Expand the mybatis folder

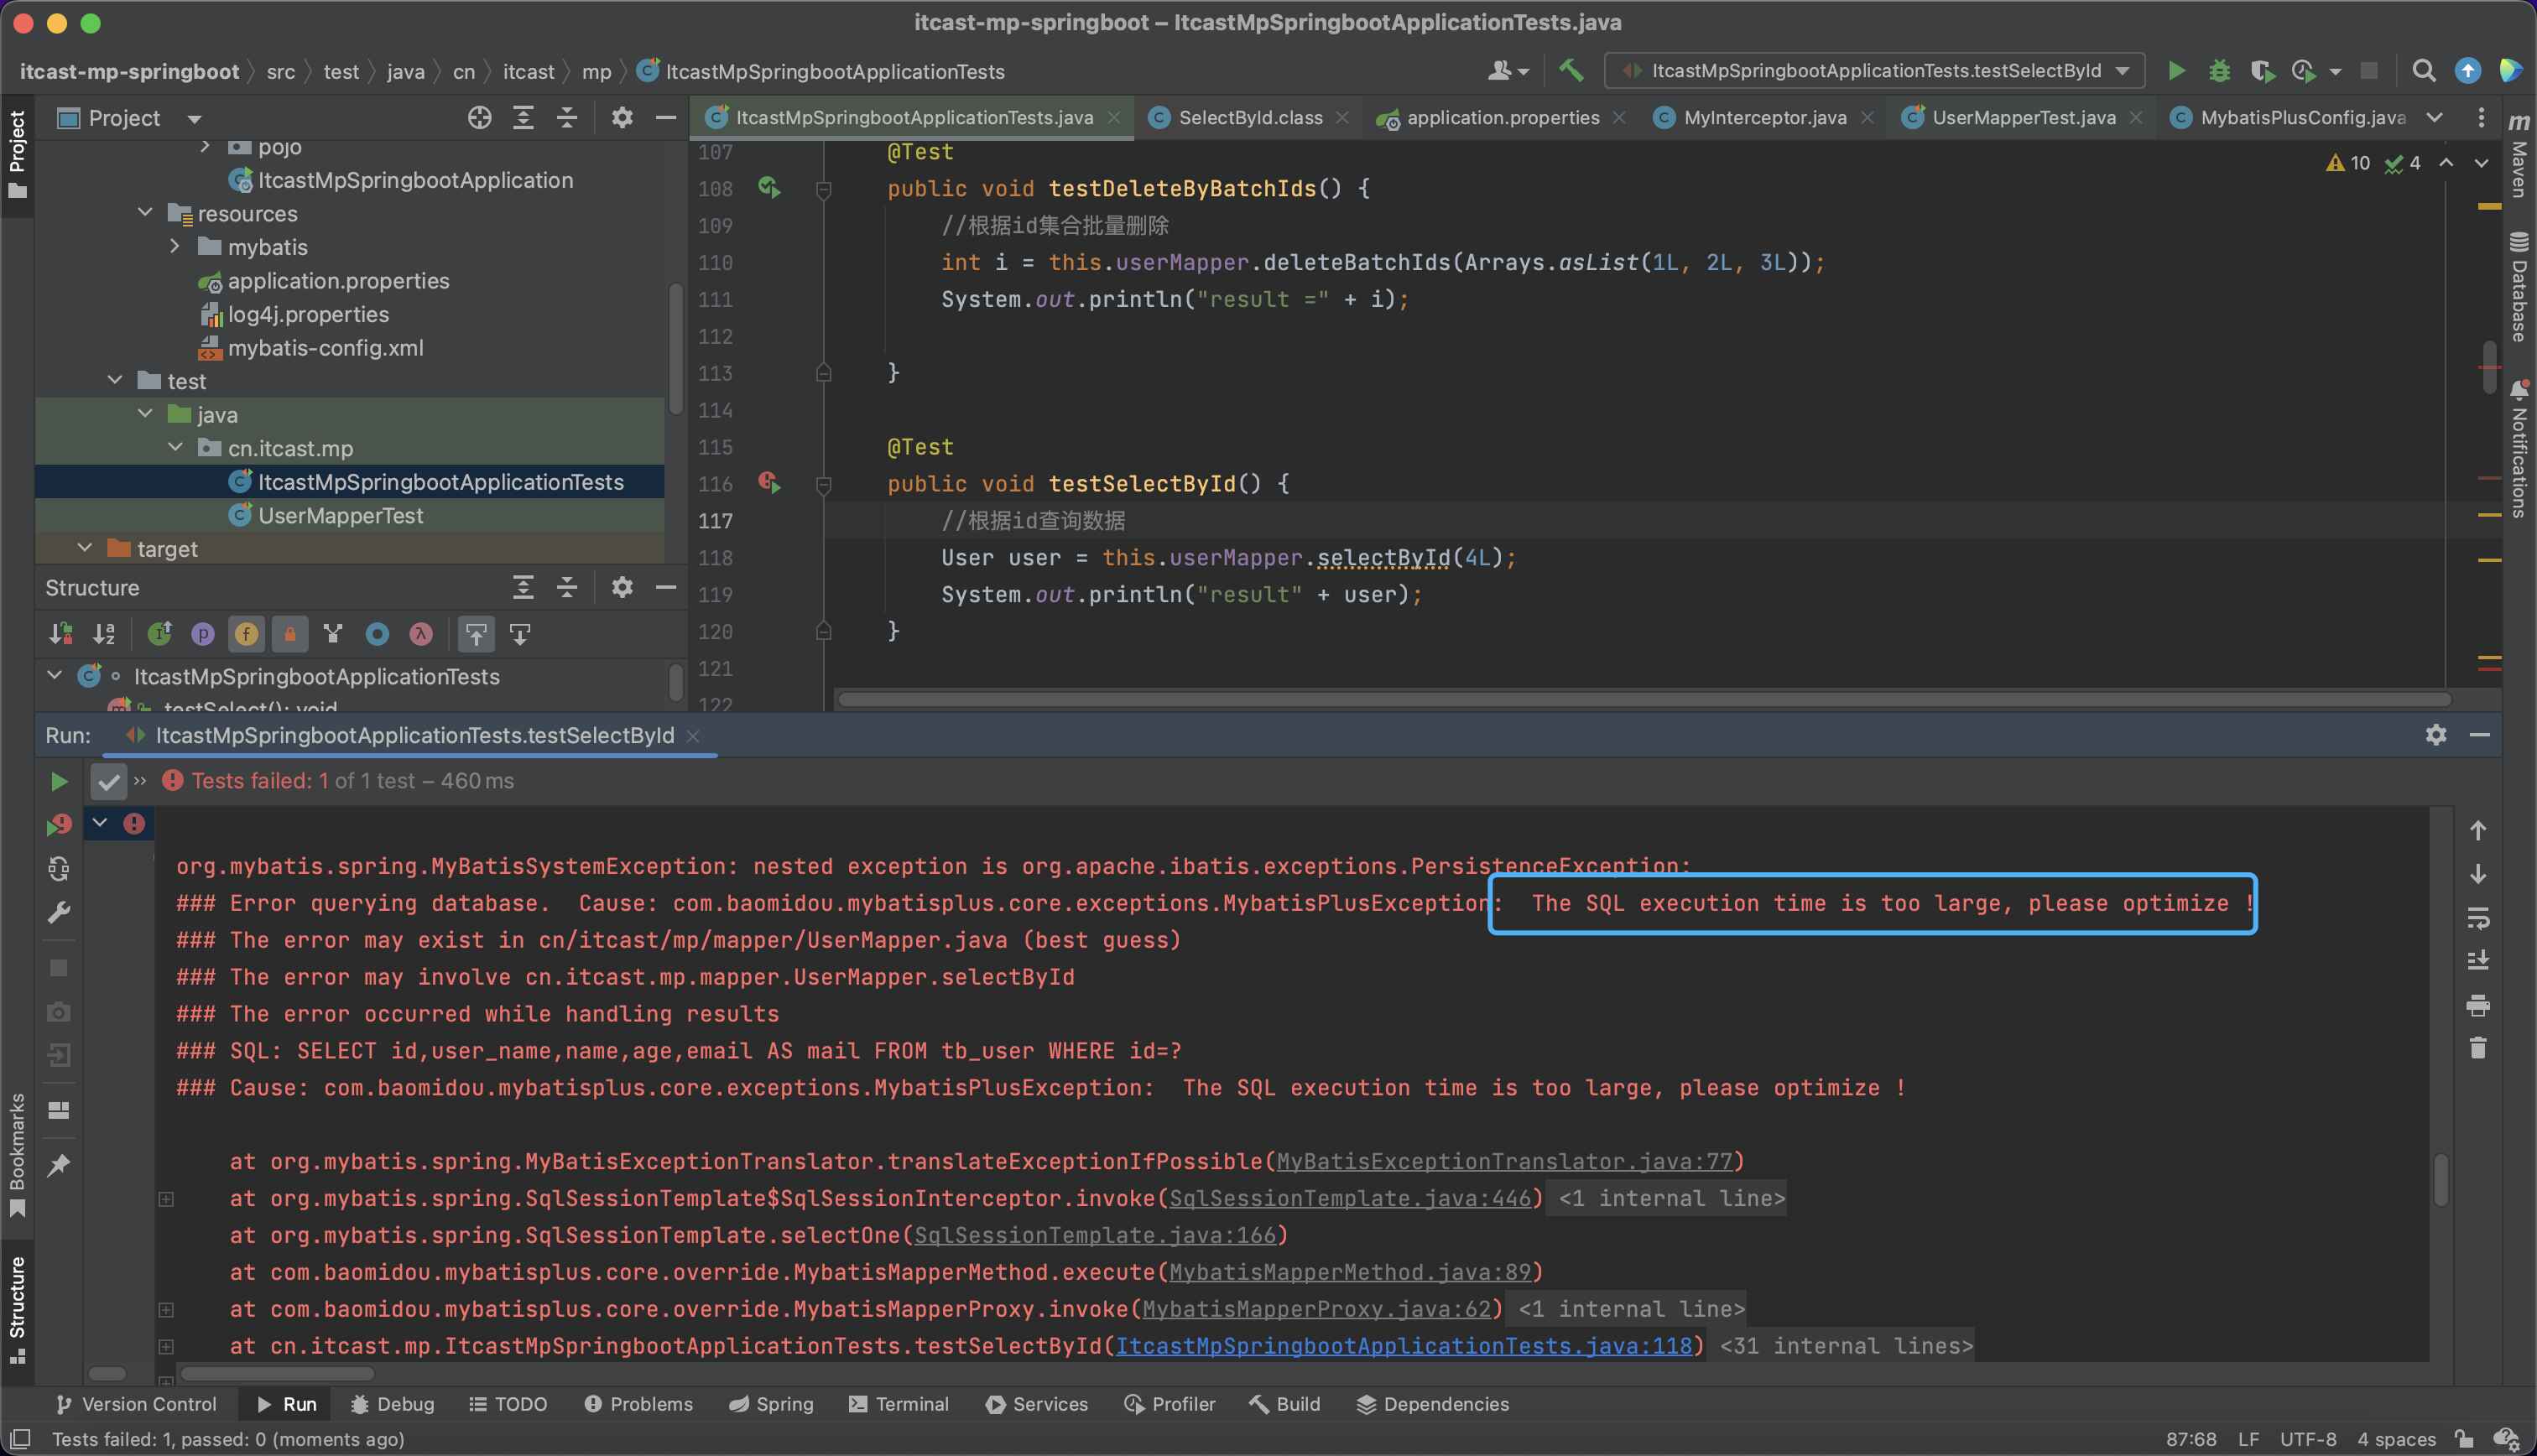175,246
